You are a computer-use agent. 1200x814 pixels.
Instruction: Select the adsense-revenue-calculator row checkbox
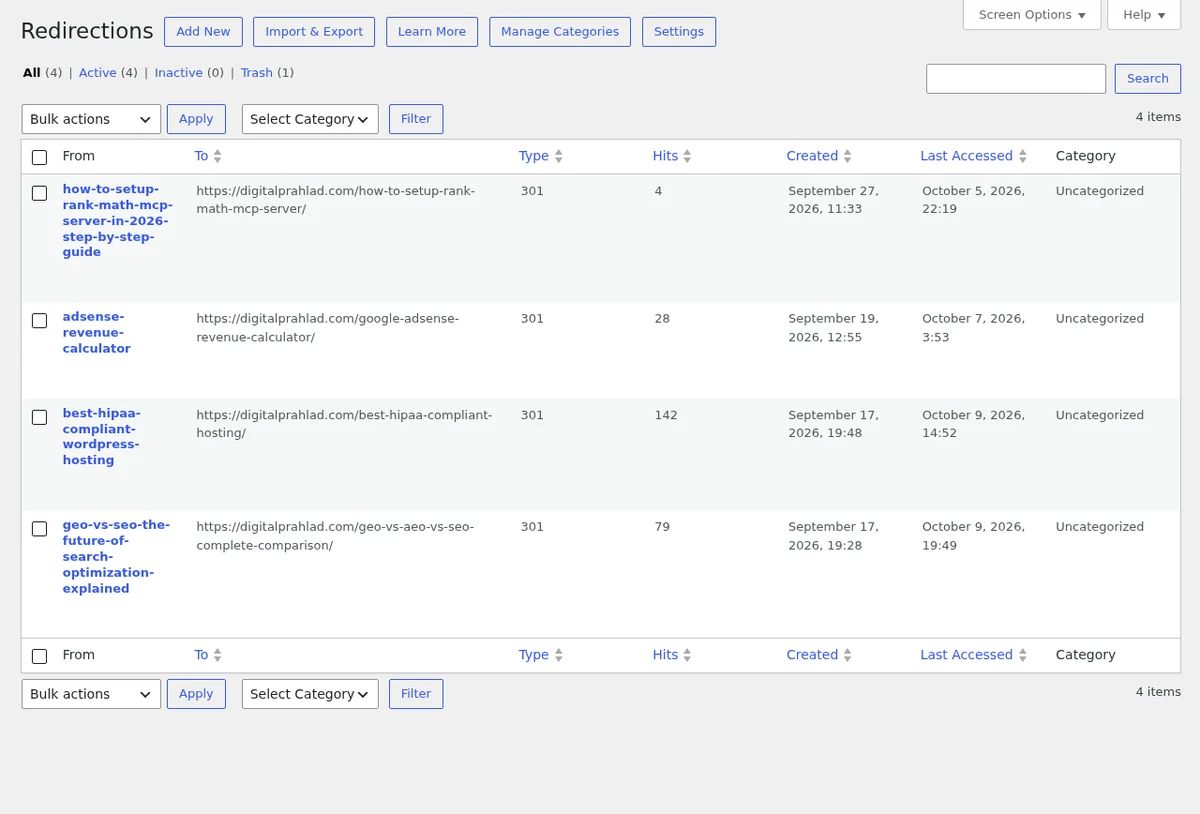coord(40,321)
